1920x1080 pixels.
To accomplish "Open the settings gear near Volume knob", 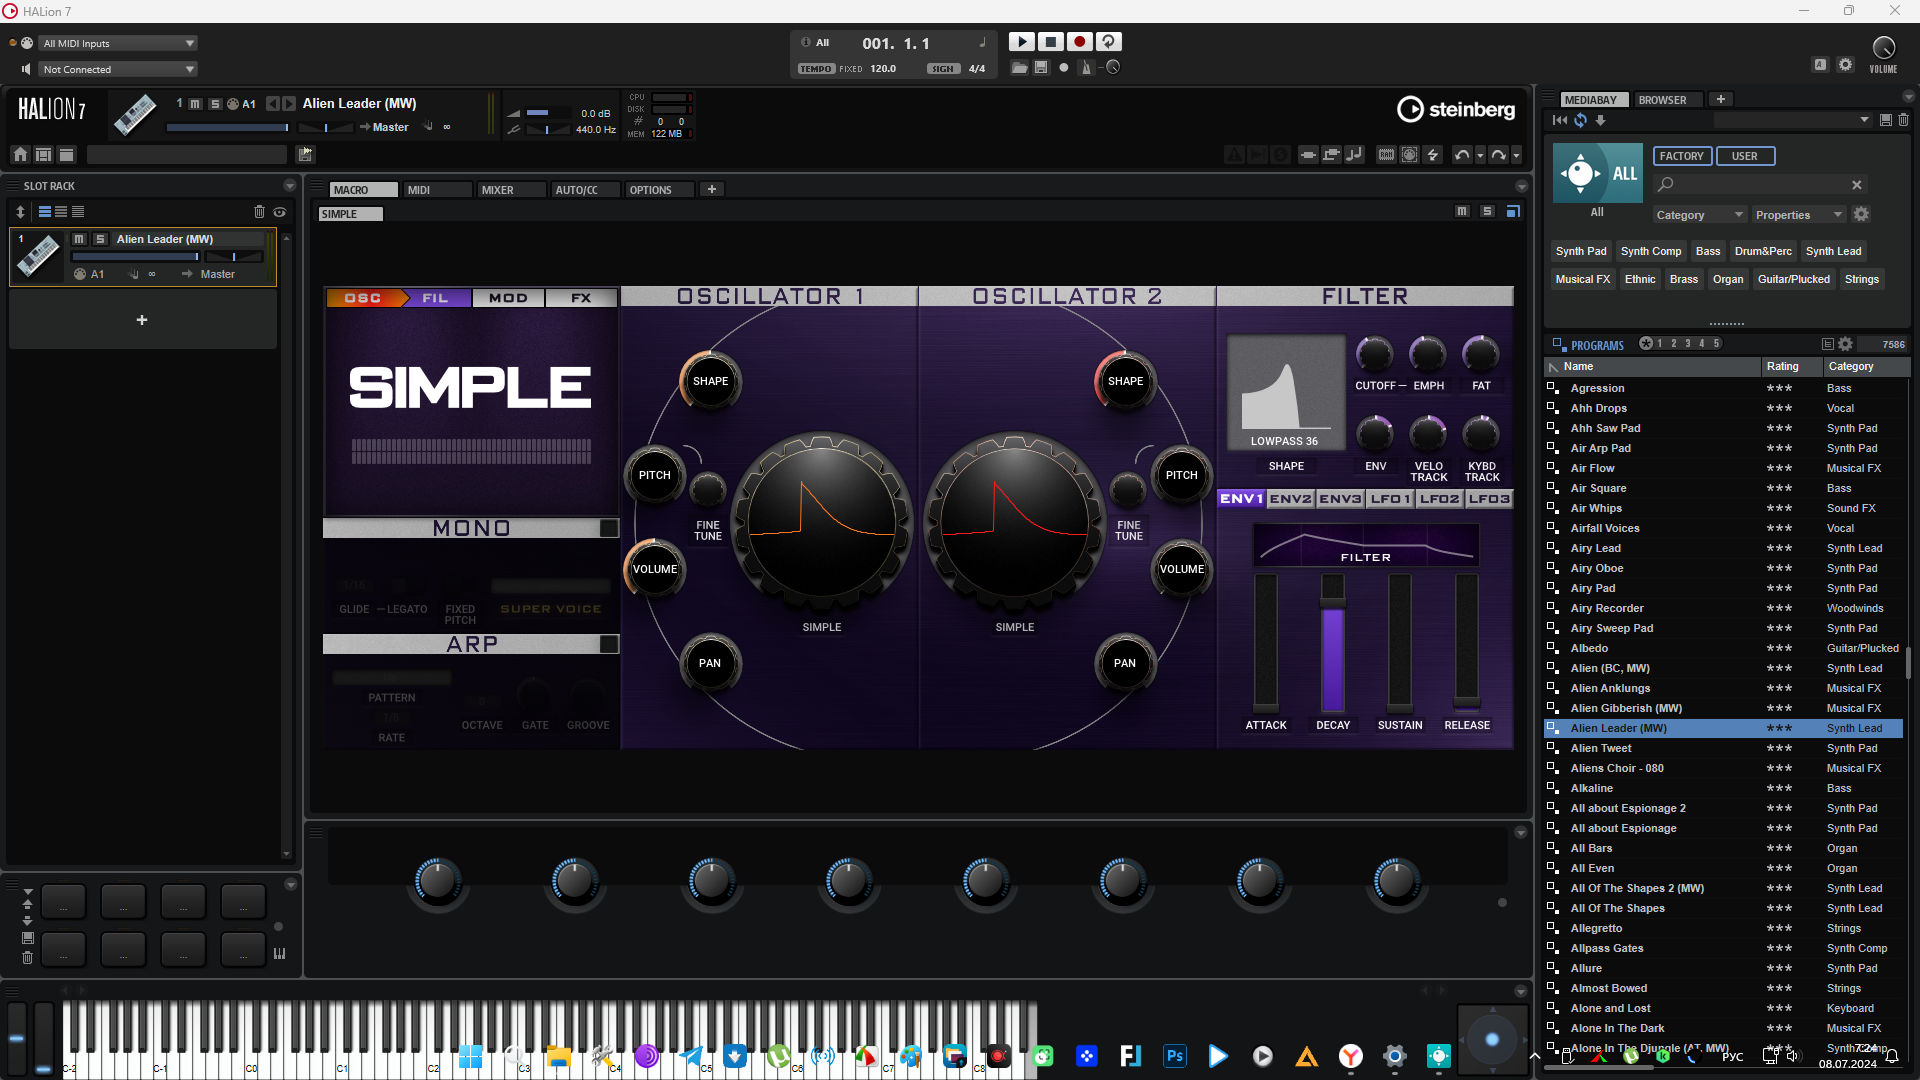I will point(1845,65).
